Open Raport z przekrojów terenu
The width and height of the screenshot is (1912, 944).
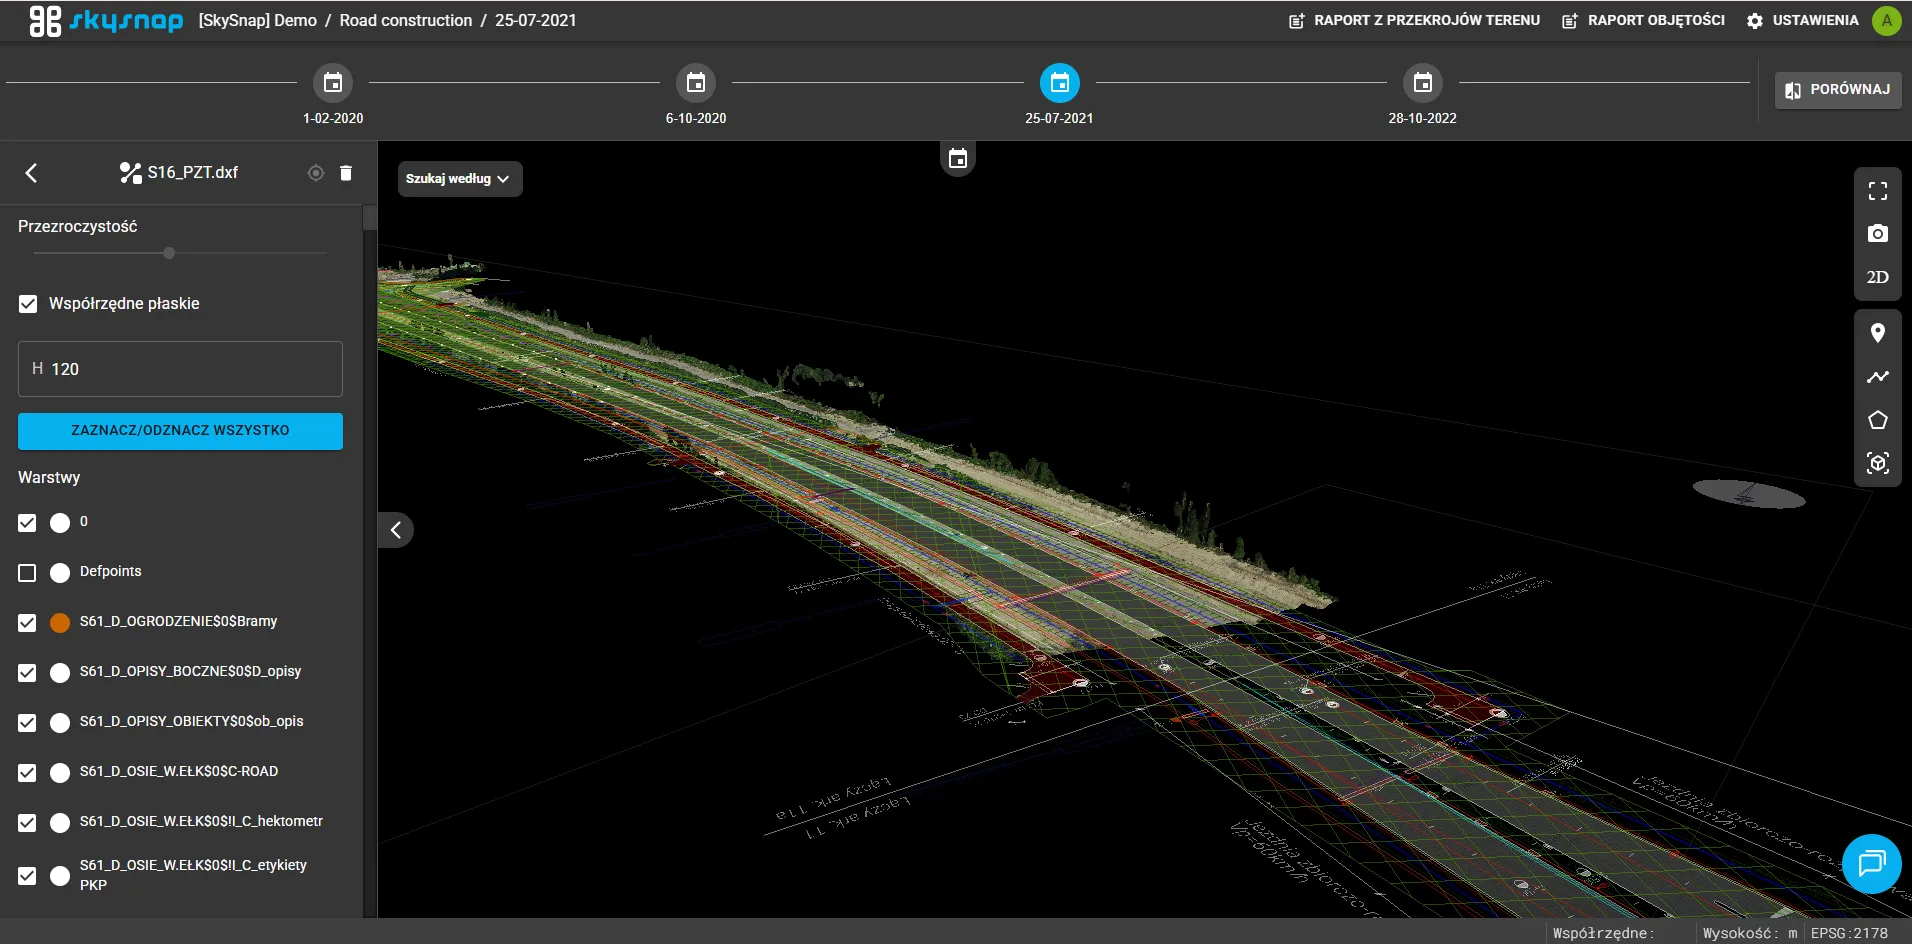(1414, 21)
